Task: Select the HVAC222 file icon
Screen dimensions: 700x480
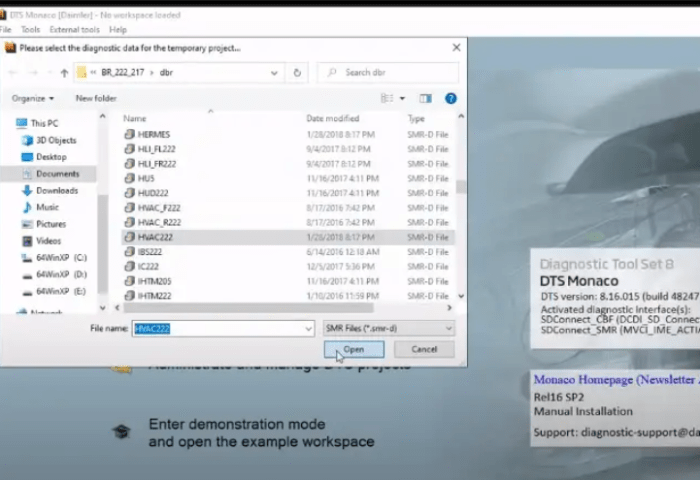Action: 129,237
